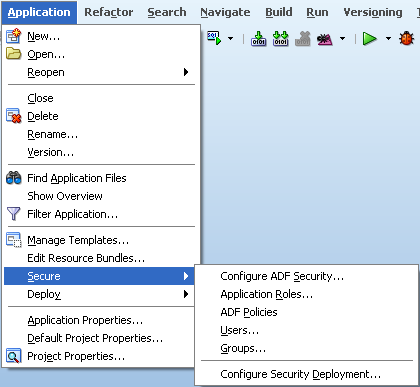Viewport: 420px width, 387px height.
Task: Choose Application Roles... from submenu
Action: 306,294
